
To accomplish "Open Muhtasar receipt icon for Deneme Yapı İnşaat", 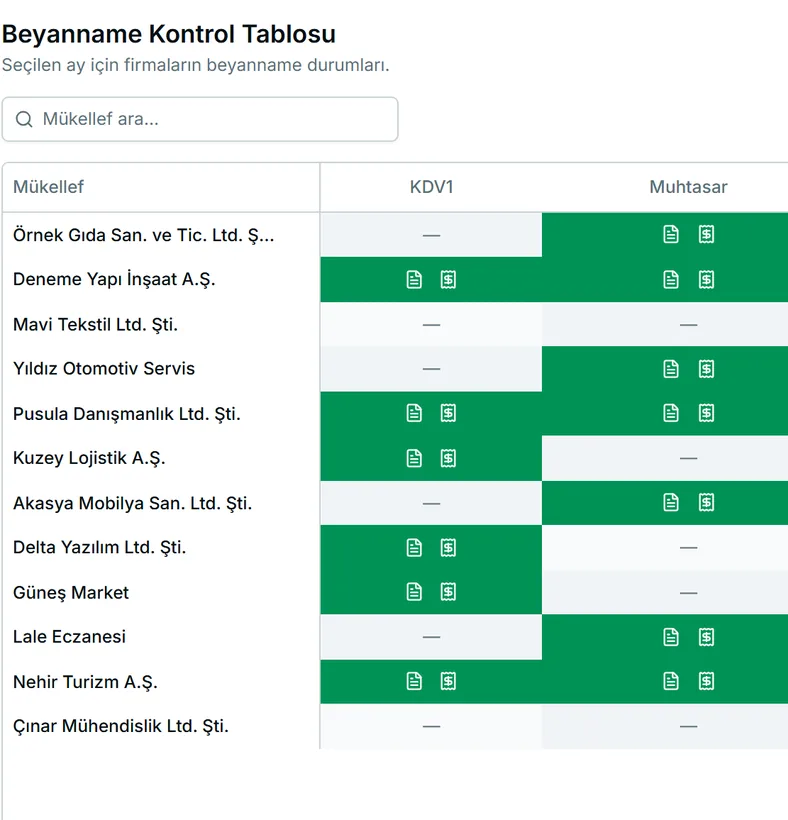I will [x=706, y=280].
